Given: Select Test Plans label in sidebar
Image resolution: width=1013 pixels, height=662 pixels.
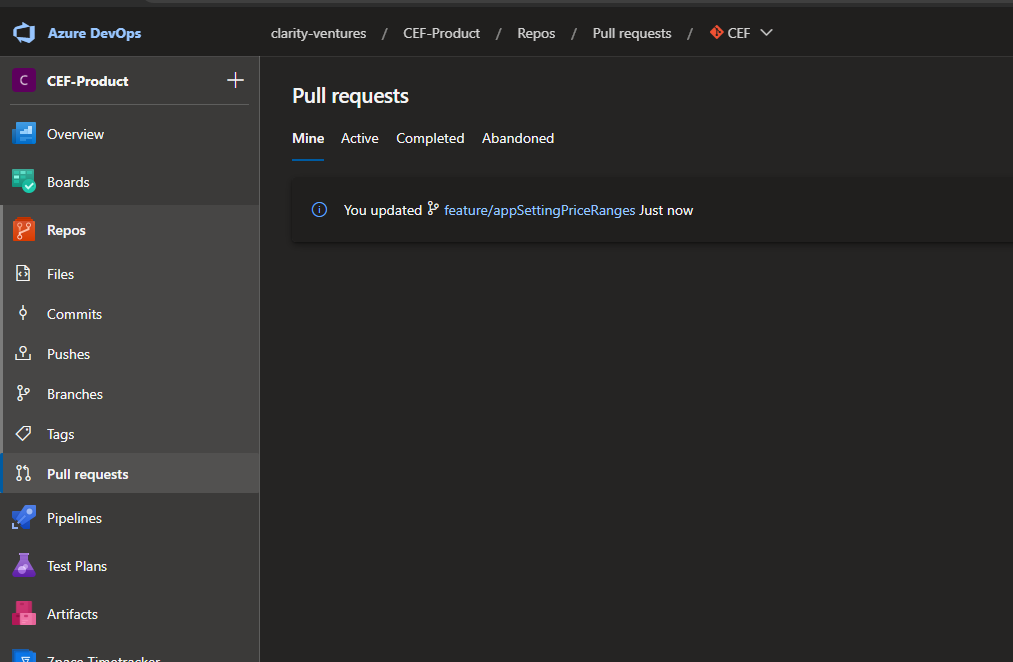Looking at the screenshot, I should pos(77,566).
